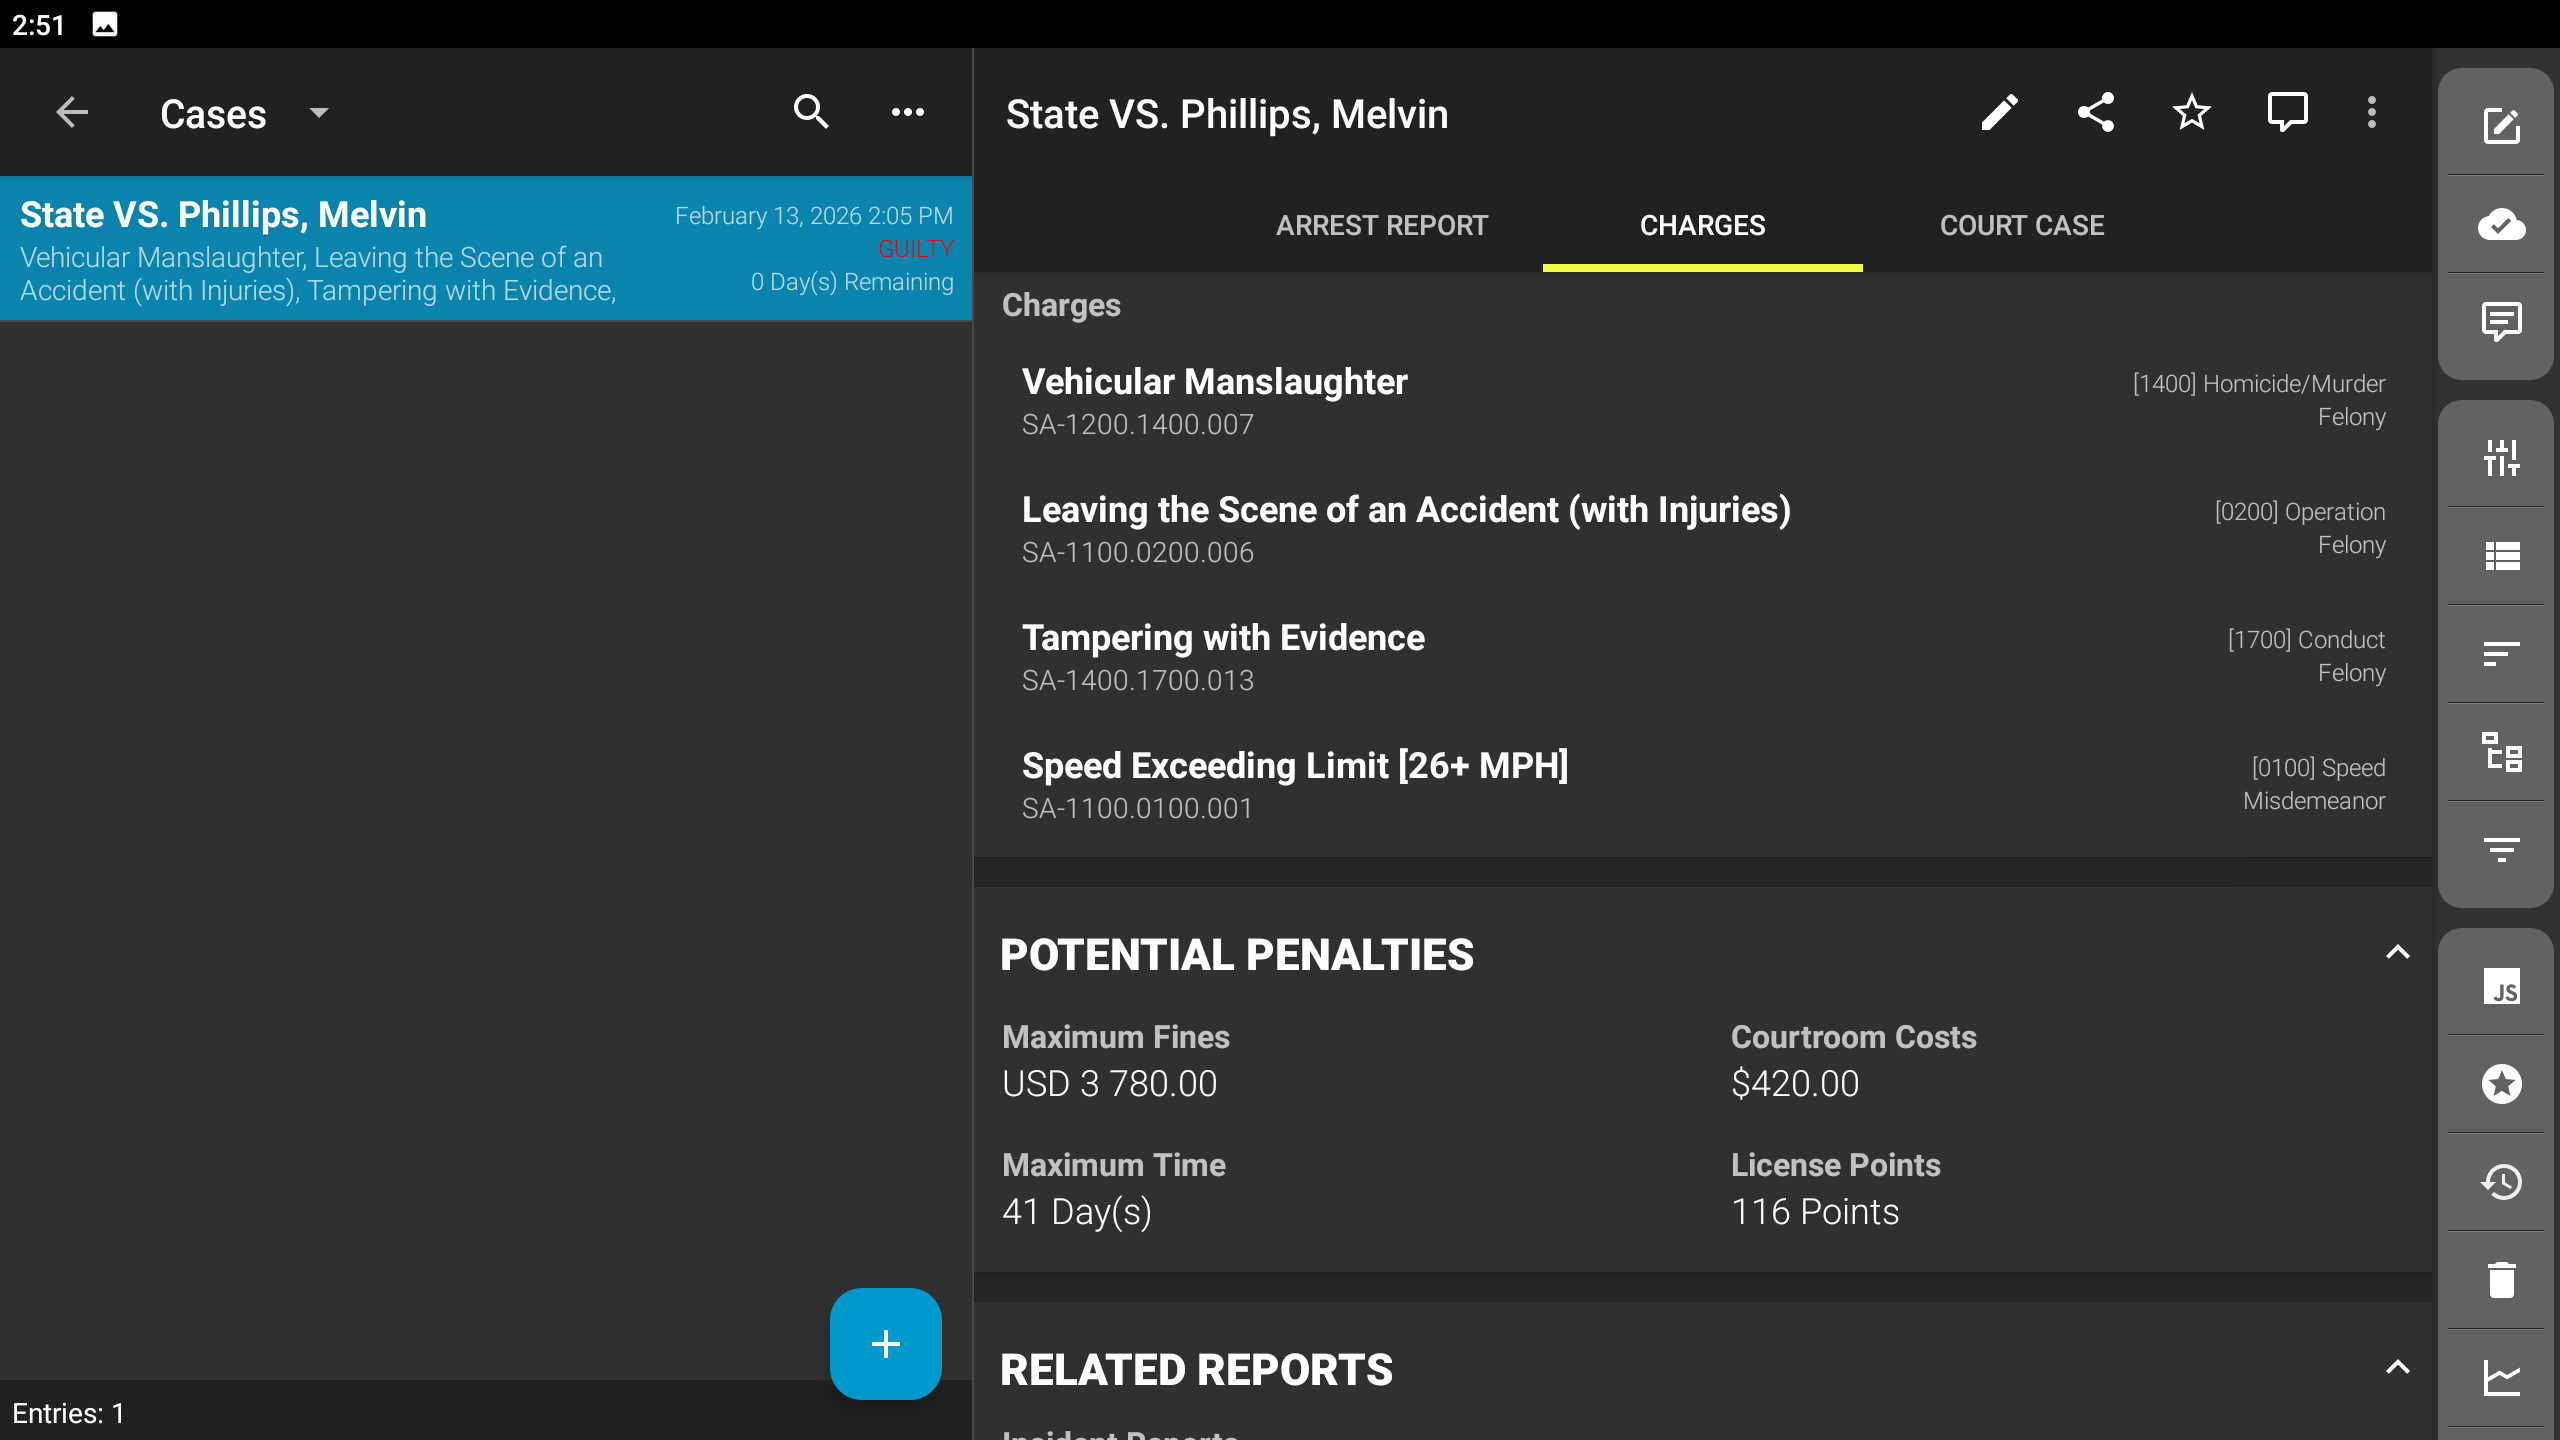Switch to the Arrest Report tab
This screenshot has width=2560, height=1440.
1382,226
